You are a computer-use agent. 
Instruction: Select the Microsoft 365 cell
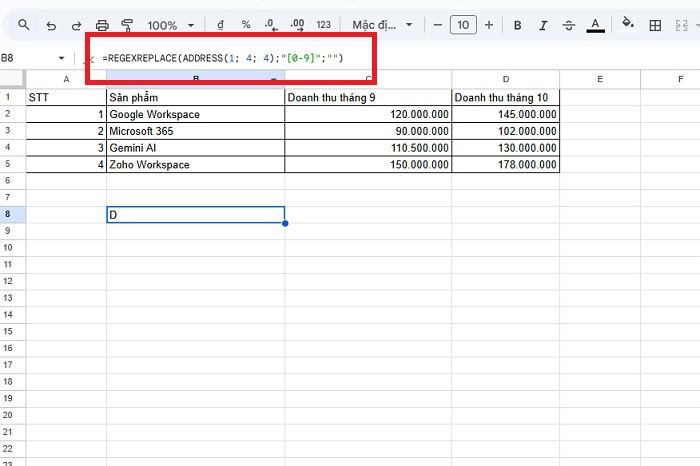pos(196,131)
